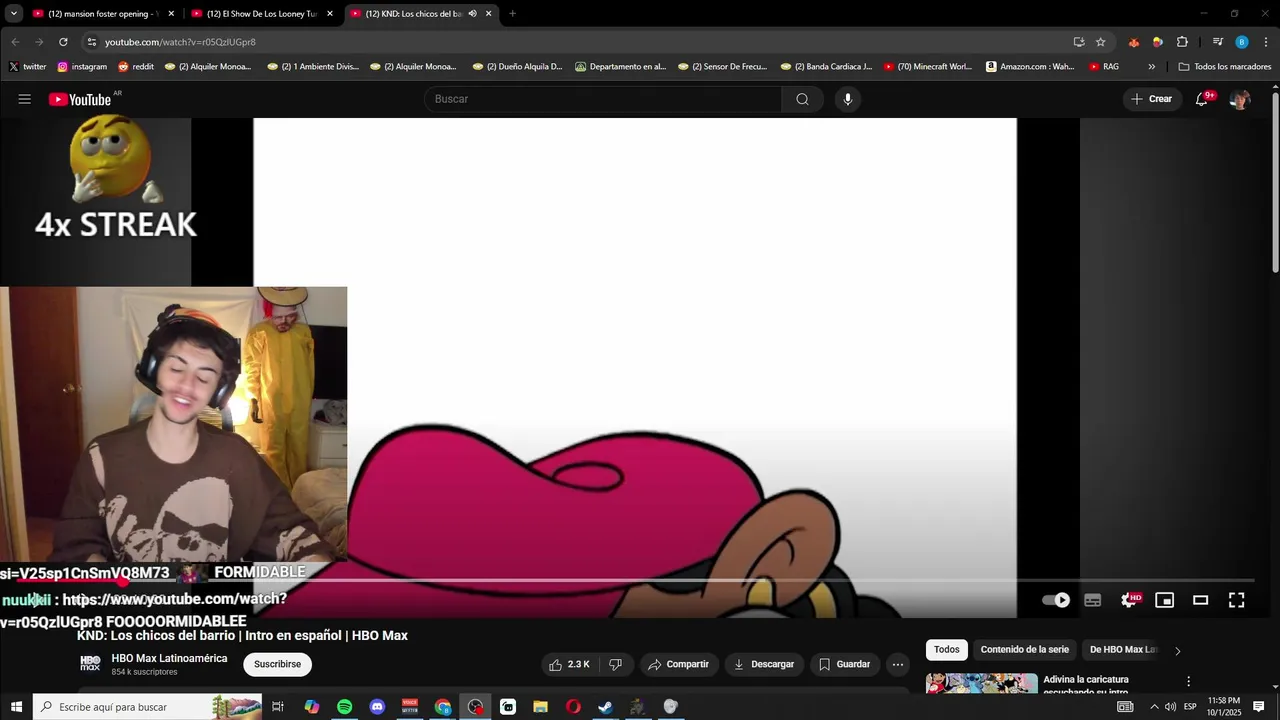Open the Chrome extensions puzzle menu
The height and width of the screenshot is (720, 1280).
tap(1182, 42)
